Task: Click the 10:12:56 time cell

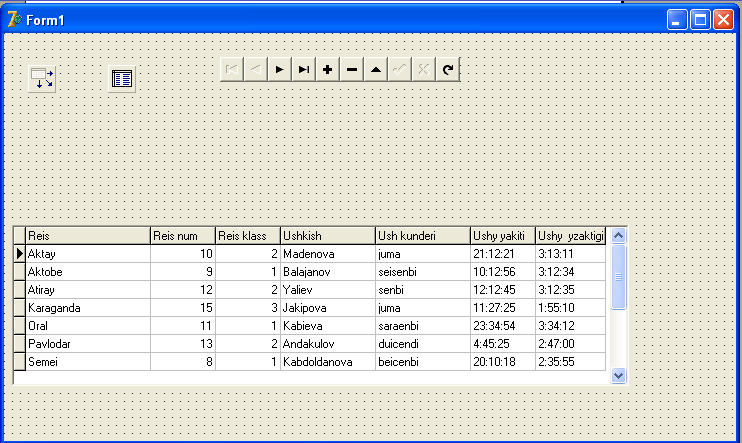Action: (x=503, y=272)
